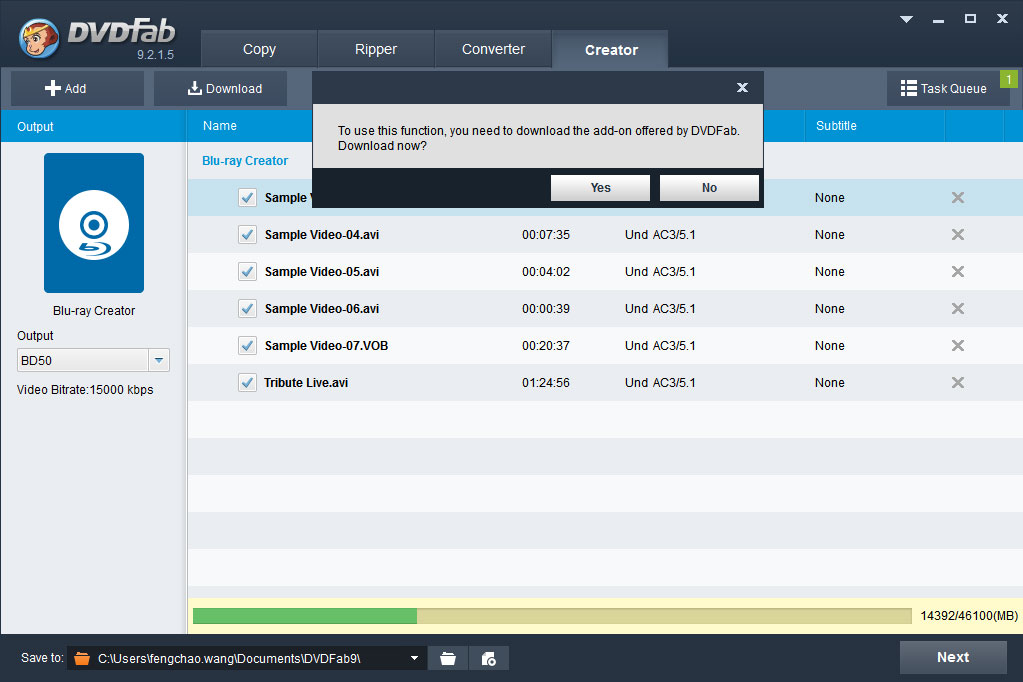The height and width of the screenshot is (682, 1023).
Task: Click the 14392/46100(MB) size readout
Action: coord(969,615)
